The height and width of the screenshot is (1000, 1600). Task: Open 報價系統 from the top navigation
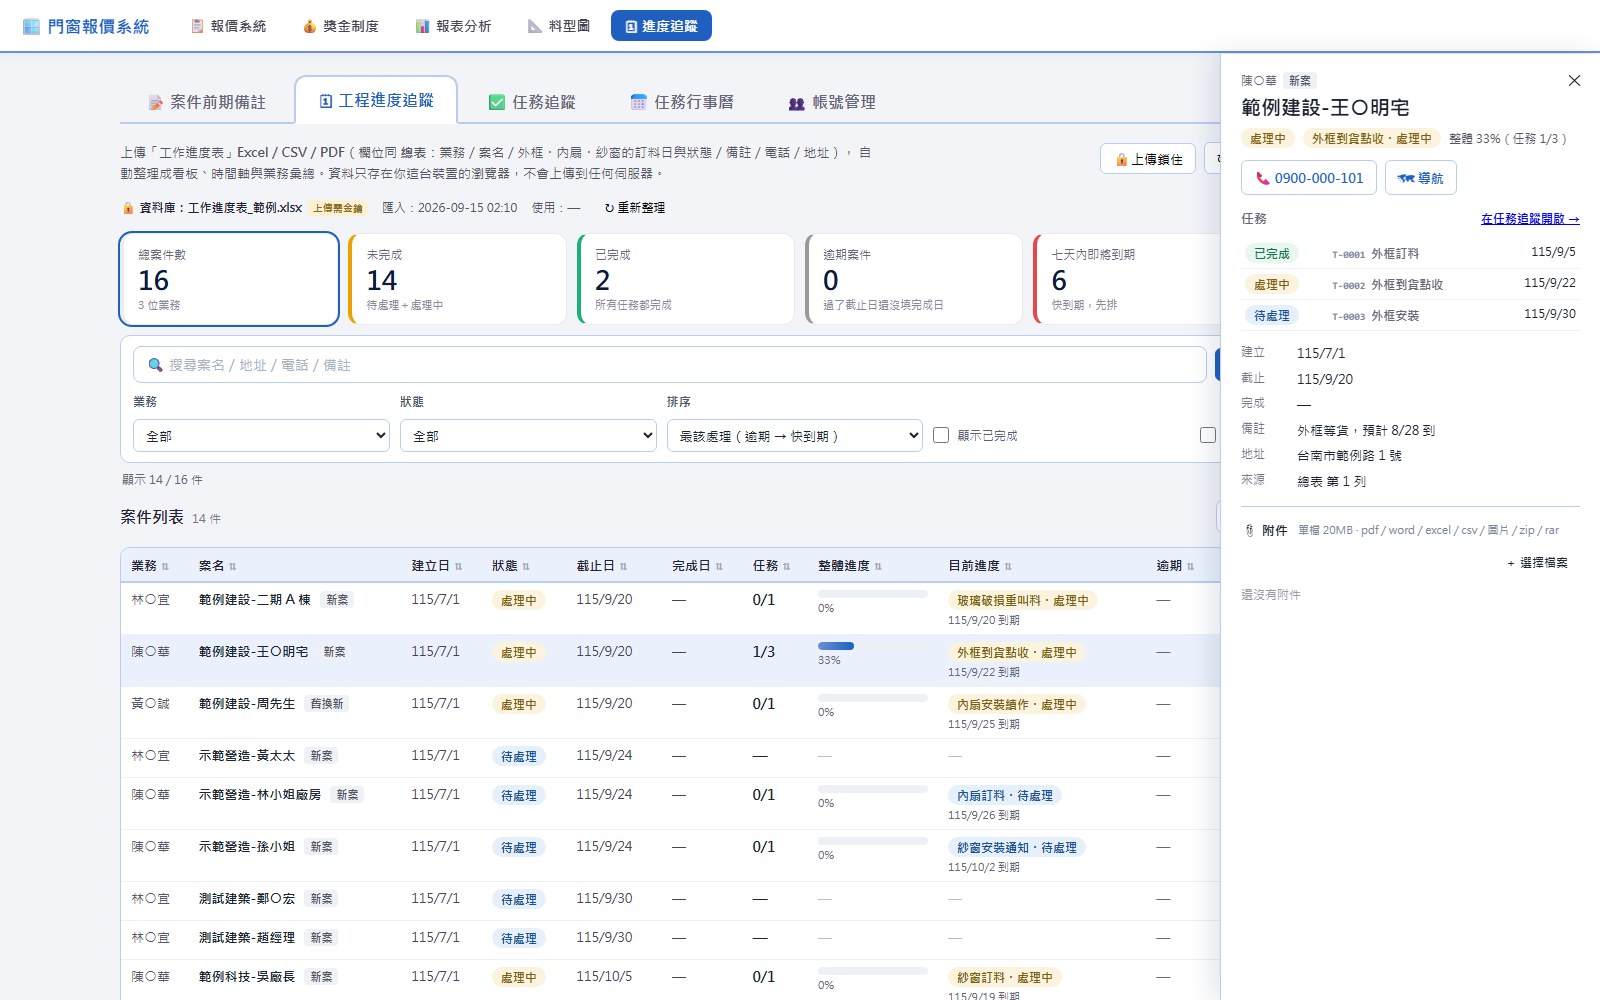pos(228,26)
